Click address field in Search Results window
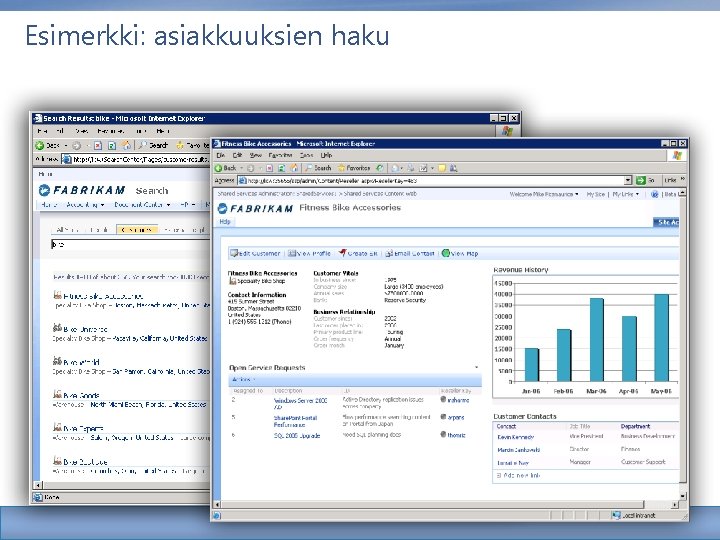720x540 pixels. (136, 159)
